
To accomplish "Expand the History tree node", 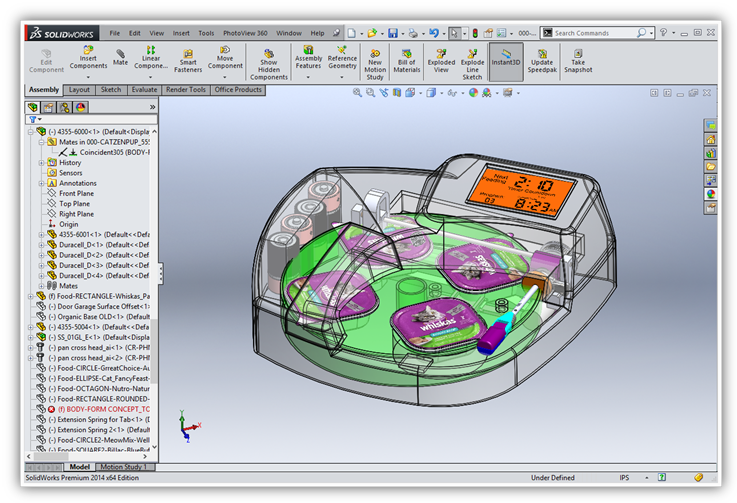I will [42, 162].
